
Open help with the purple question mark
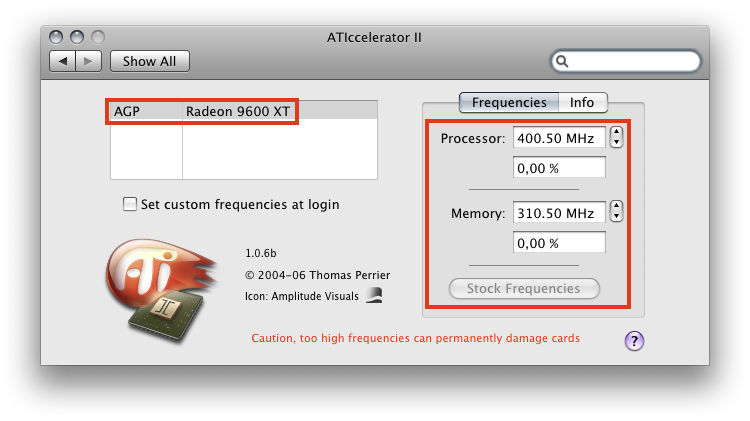[634, 341]
